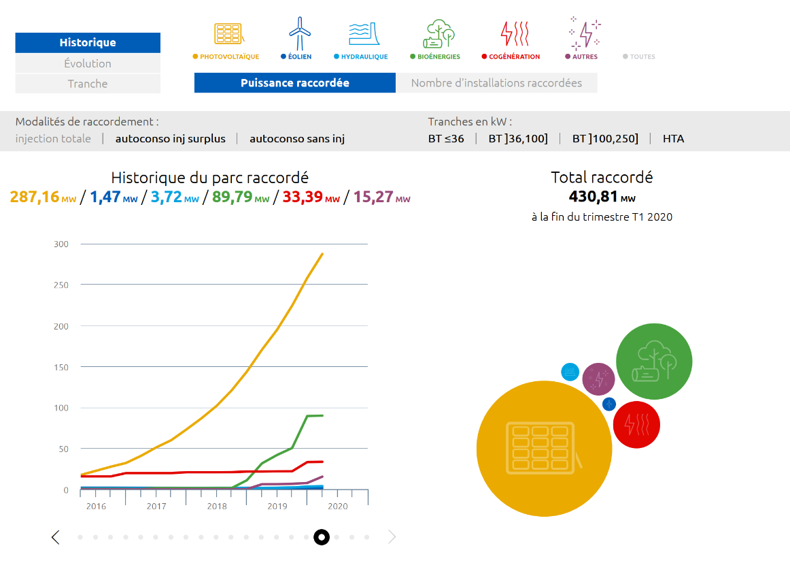Click the 'Puissance raccordée' button
The width and height of the screenshot is (790, 561).
click(295, 83)
